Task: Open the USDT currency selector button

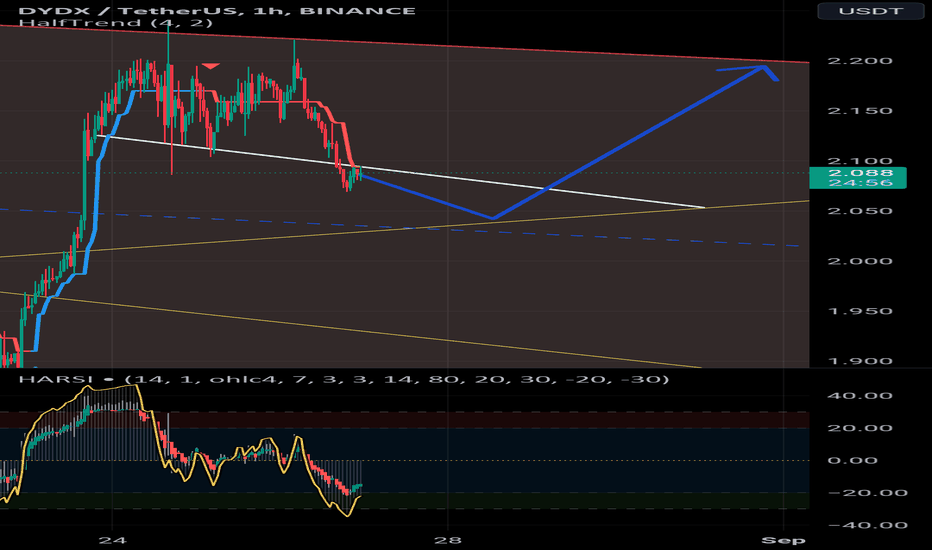Action: pos(871,11)
